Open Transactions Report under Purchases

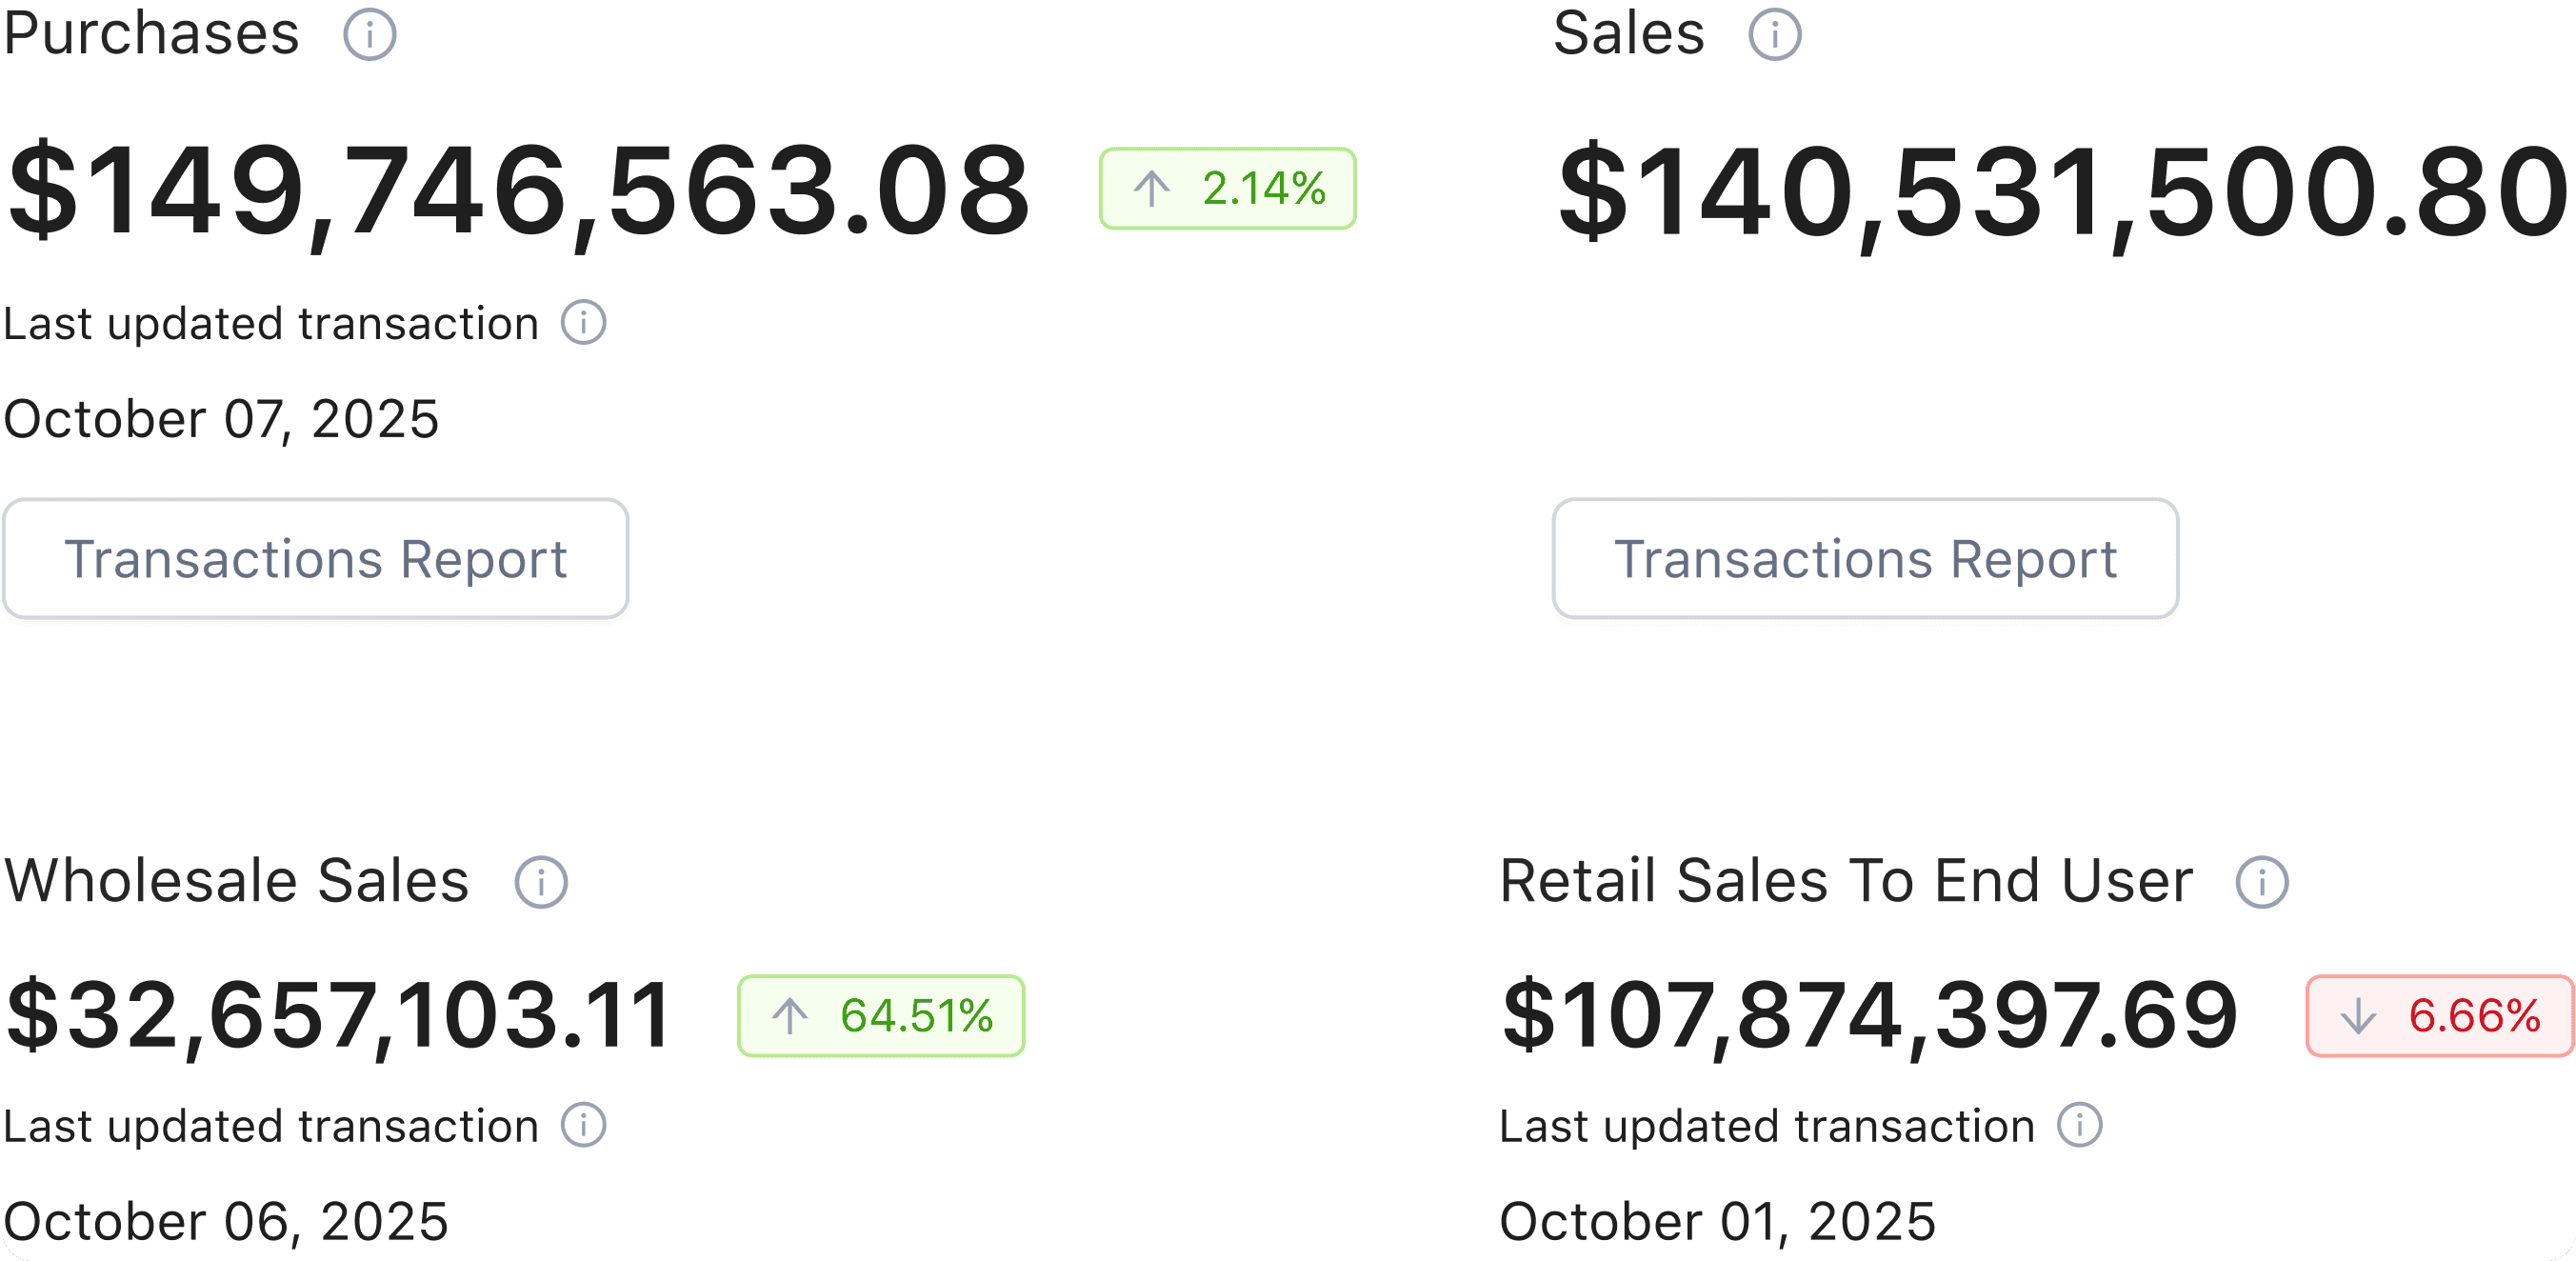pos(316,559)
